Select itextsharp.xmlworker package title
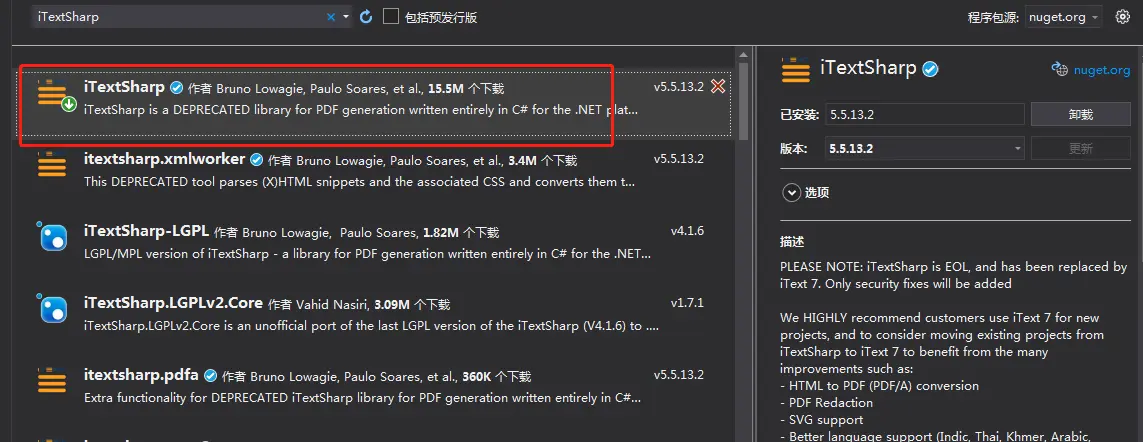Screen dimensions: 1143x442 pyautogui.click(x=165, y=159)
